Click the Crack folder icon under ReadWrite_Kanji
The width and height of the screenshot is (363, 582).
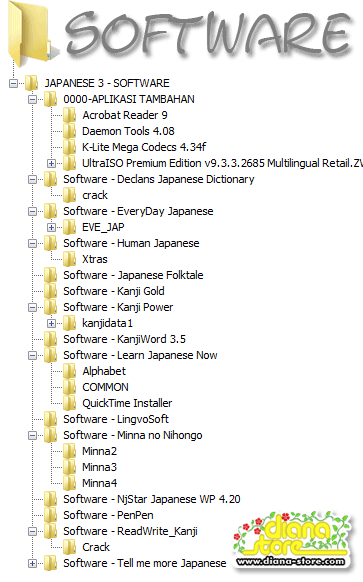(x=69, y=547)
